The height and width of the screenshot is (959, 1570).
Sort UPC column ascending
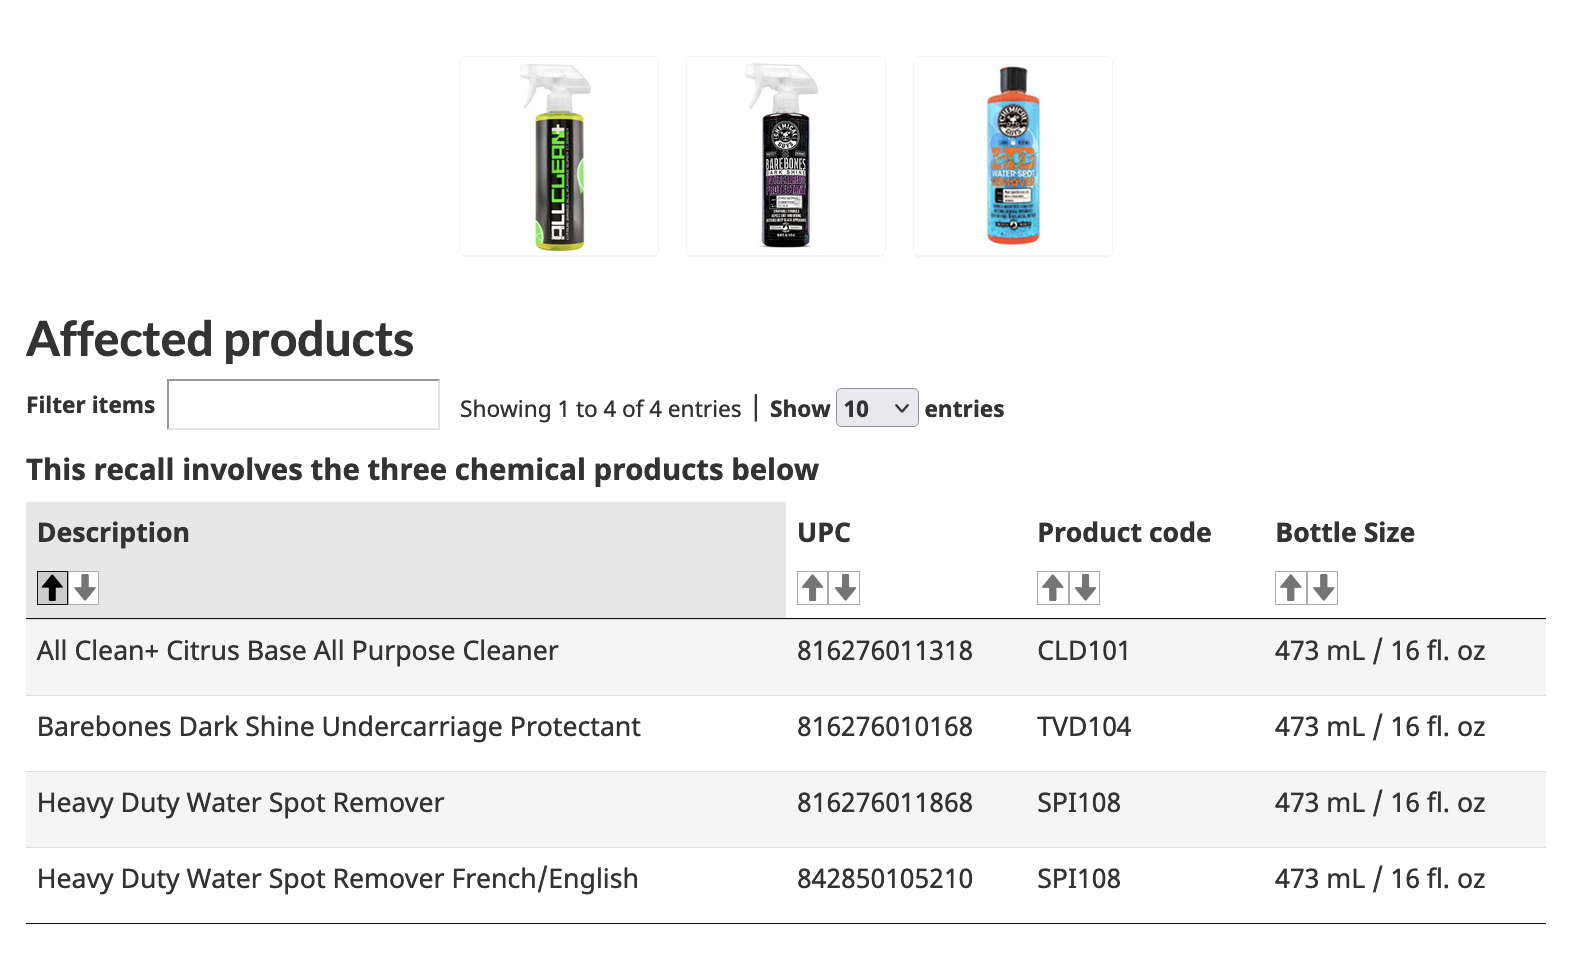pyautogui.click(x=813, y=588)
